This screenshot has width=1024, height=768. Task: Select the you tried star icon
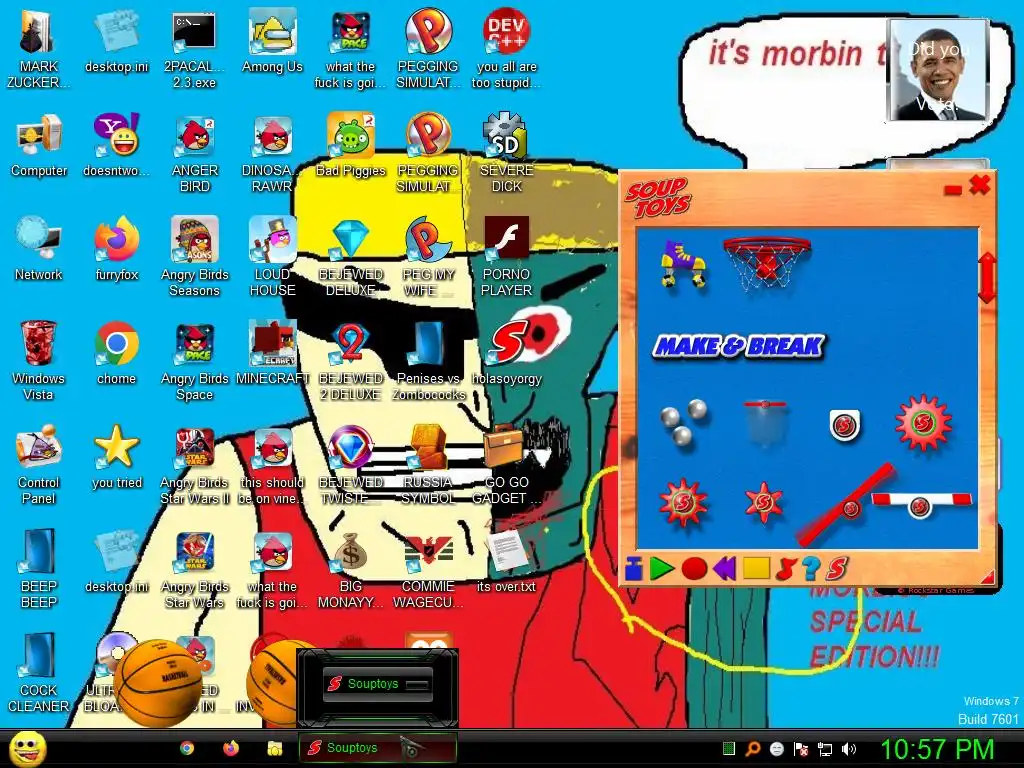[117, 457]
